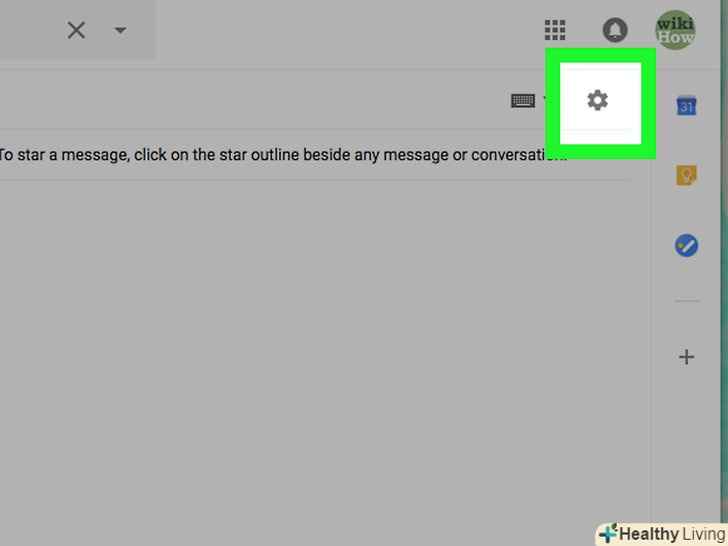Click the plus icon to get add-ons
The height and width of the screenshot is (546, 728).
pyautogui.click(x=686, y=357)
